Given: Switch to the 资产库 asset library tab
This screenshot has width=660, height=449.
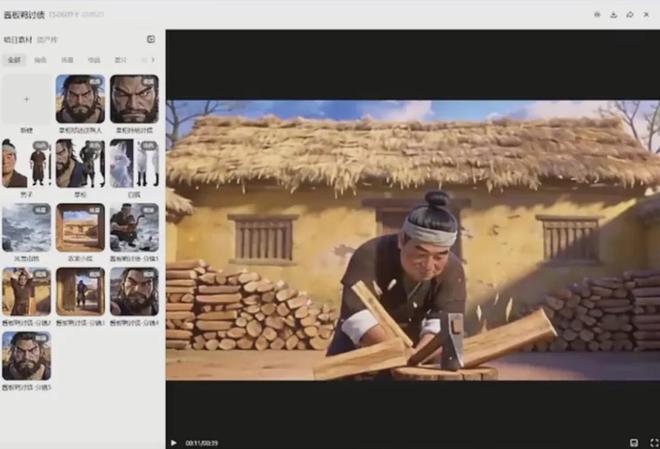Looking at the screenshot, I should 47,40.
